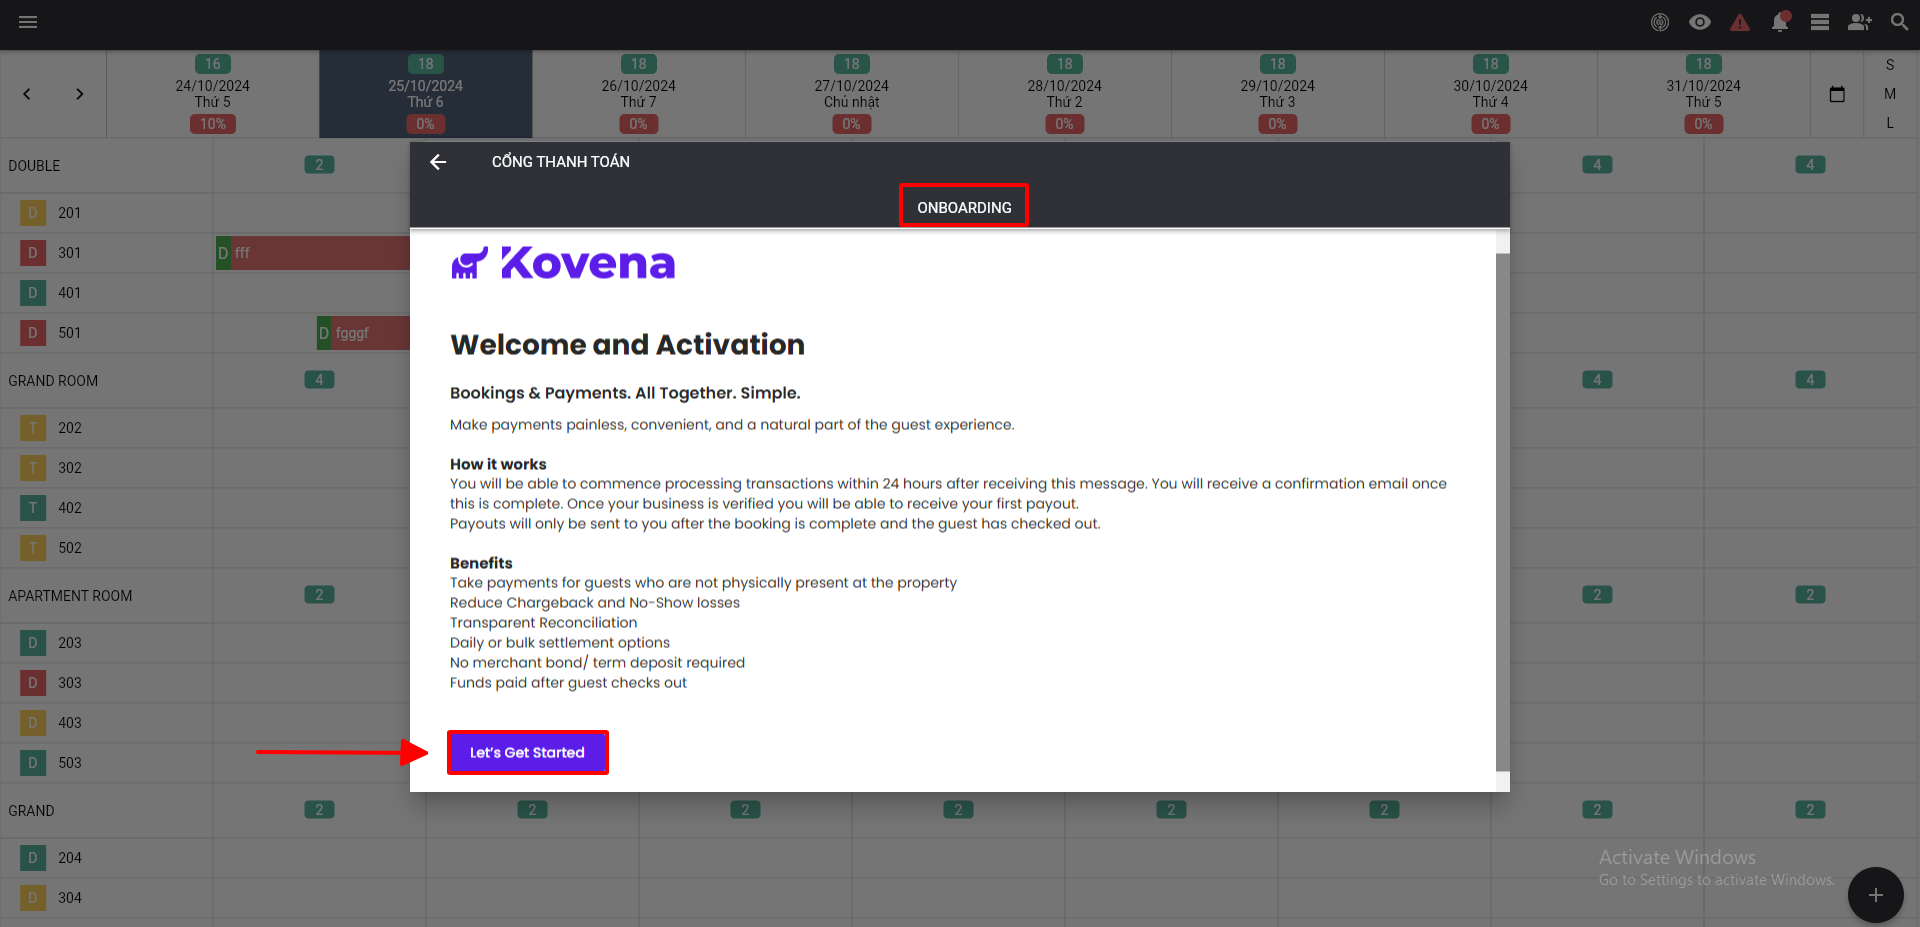
Task: Select the 29/10/2024 date column header
Action: 1278,94
